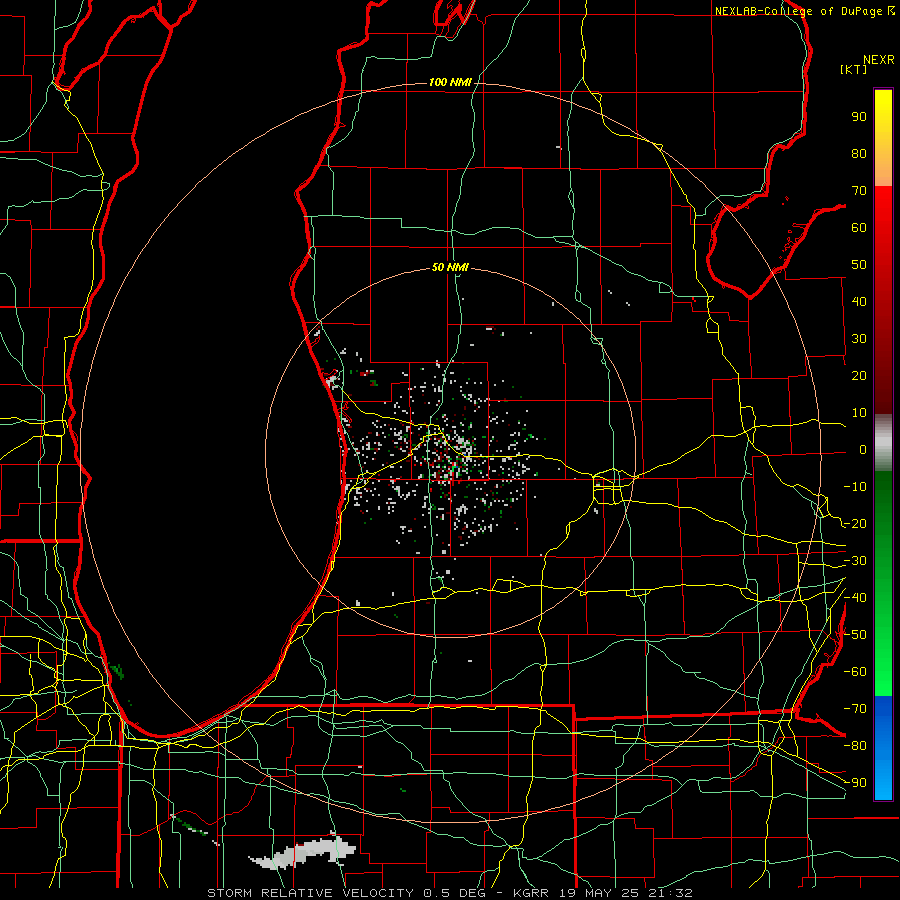
Task: Click the 60 scale value
Action: 859,228
